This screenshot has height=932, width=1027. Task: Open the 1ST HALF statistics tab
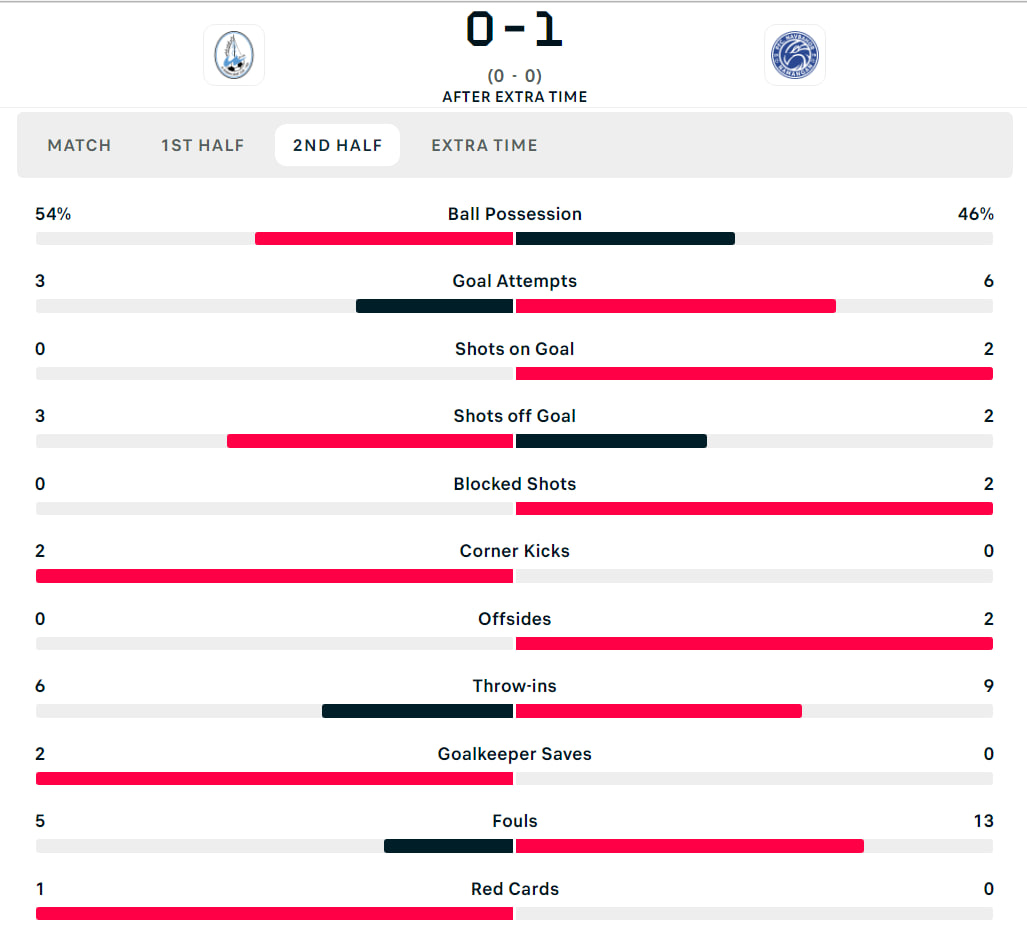click(x=203, y=145)
